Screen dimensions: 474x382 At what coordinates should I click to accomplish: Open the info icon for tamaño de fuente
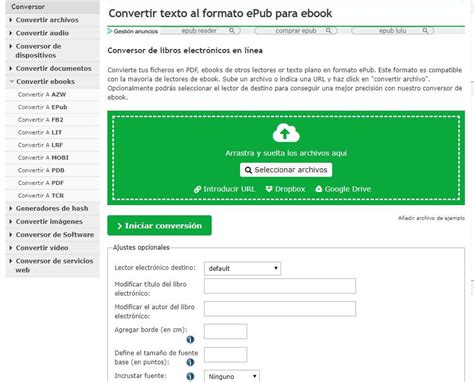(x=190, y=362)
